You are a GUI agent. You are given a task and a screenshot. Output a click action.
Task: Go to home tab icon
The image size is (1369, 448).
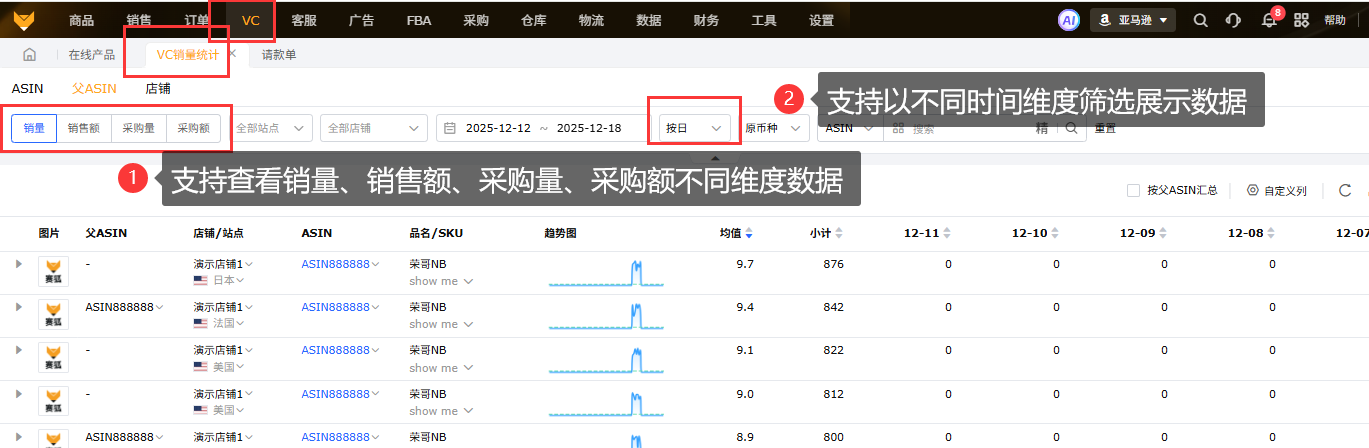point(29,55)
